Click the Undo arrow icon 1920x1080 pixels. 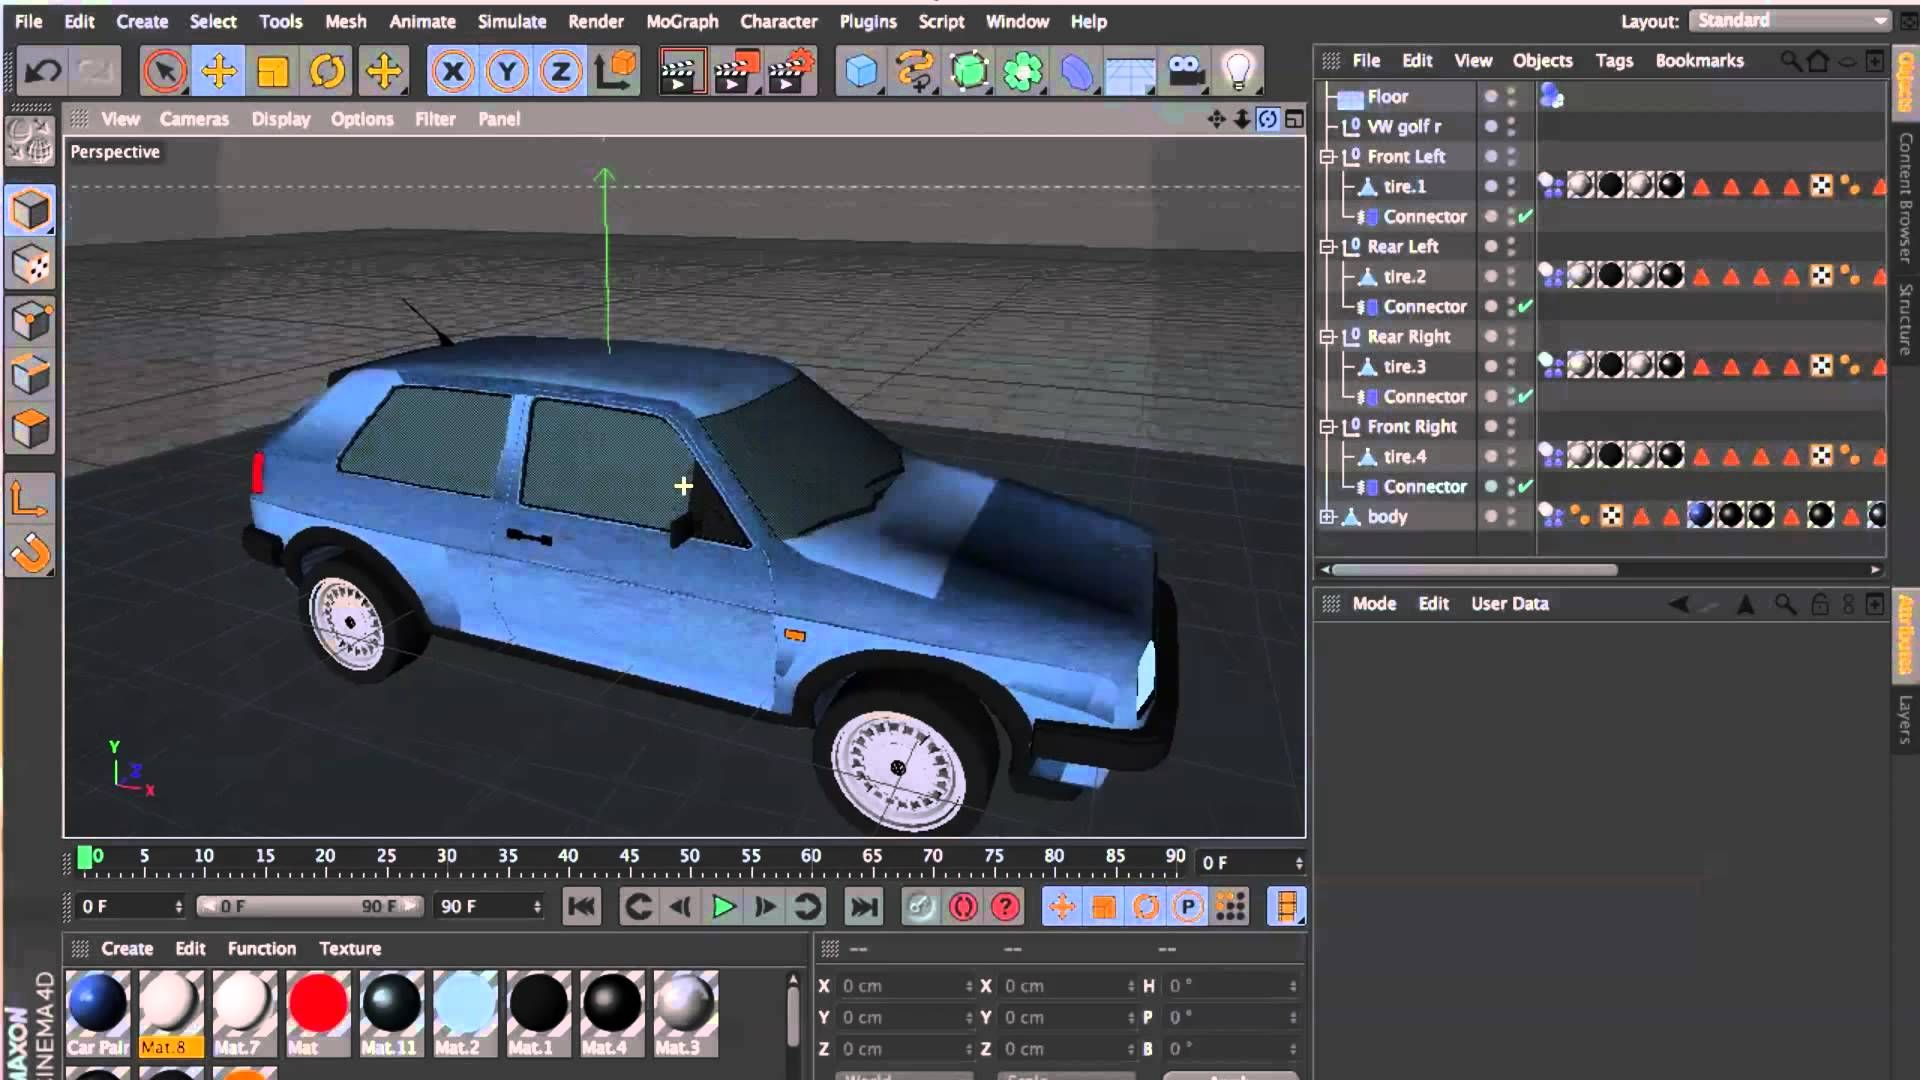coord(43,71)
